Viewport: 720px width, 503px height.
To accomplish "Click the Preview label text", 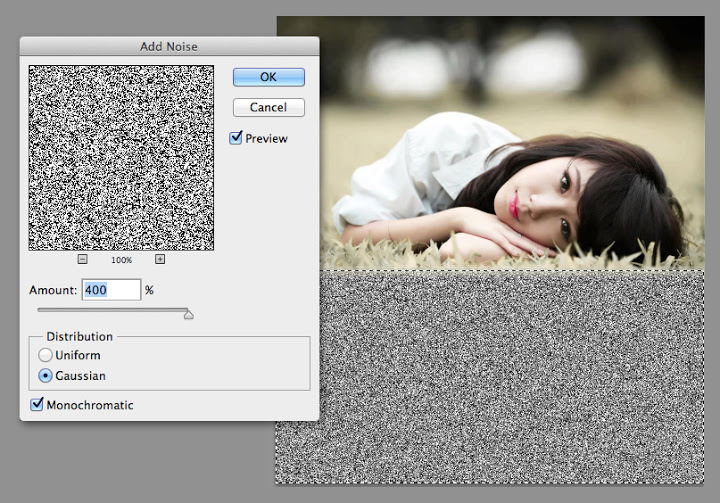I will (266, 139).
